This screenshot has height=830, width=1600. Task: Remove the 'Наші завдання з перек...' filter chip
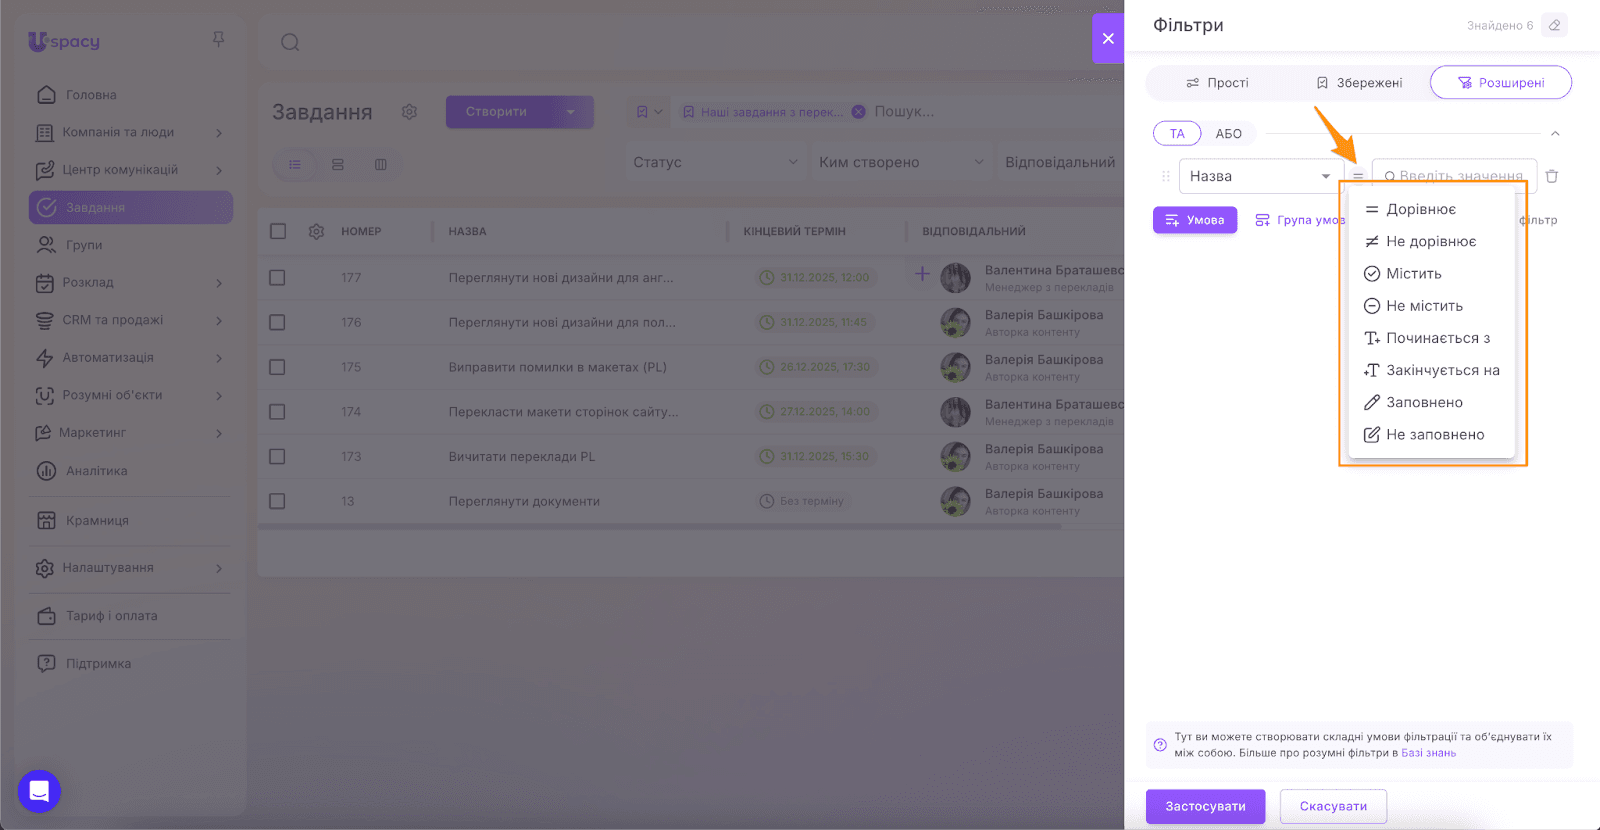click(858, 112)
